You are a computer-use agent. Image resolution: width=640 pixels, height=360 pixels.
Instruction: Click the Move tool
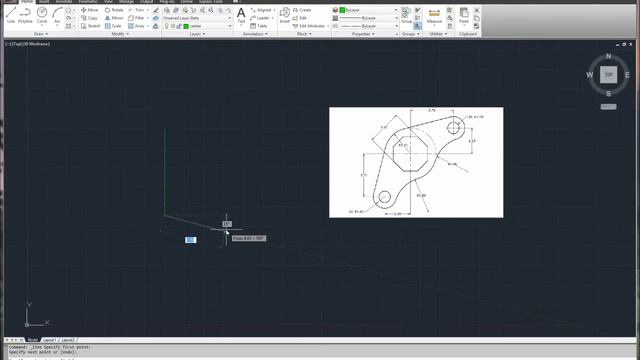click(89, 10)
